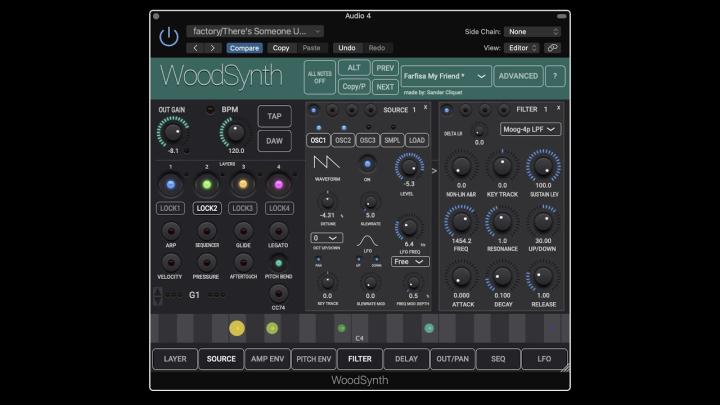Click the RESONANCE knob
720x405 pixels.
502,222
